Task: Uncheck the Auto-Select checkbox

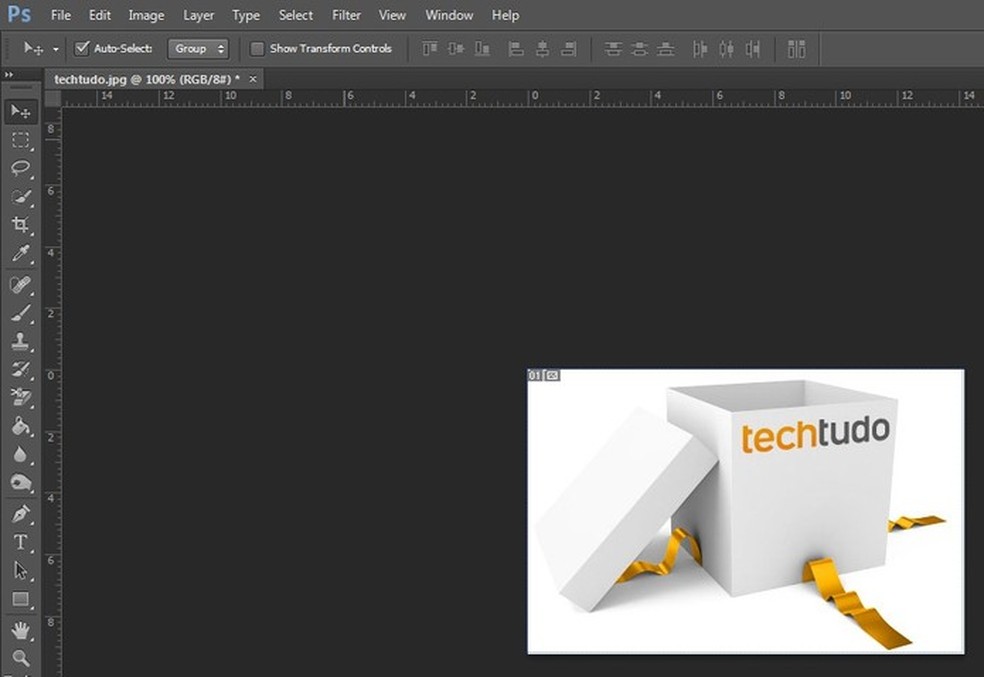Action: pos(82,48)
